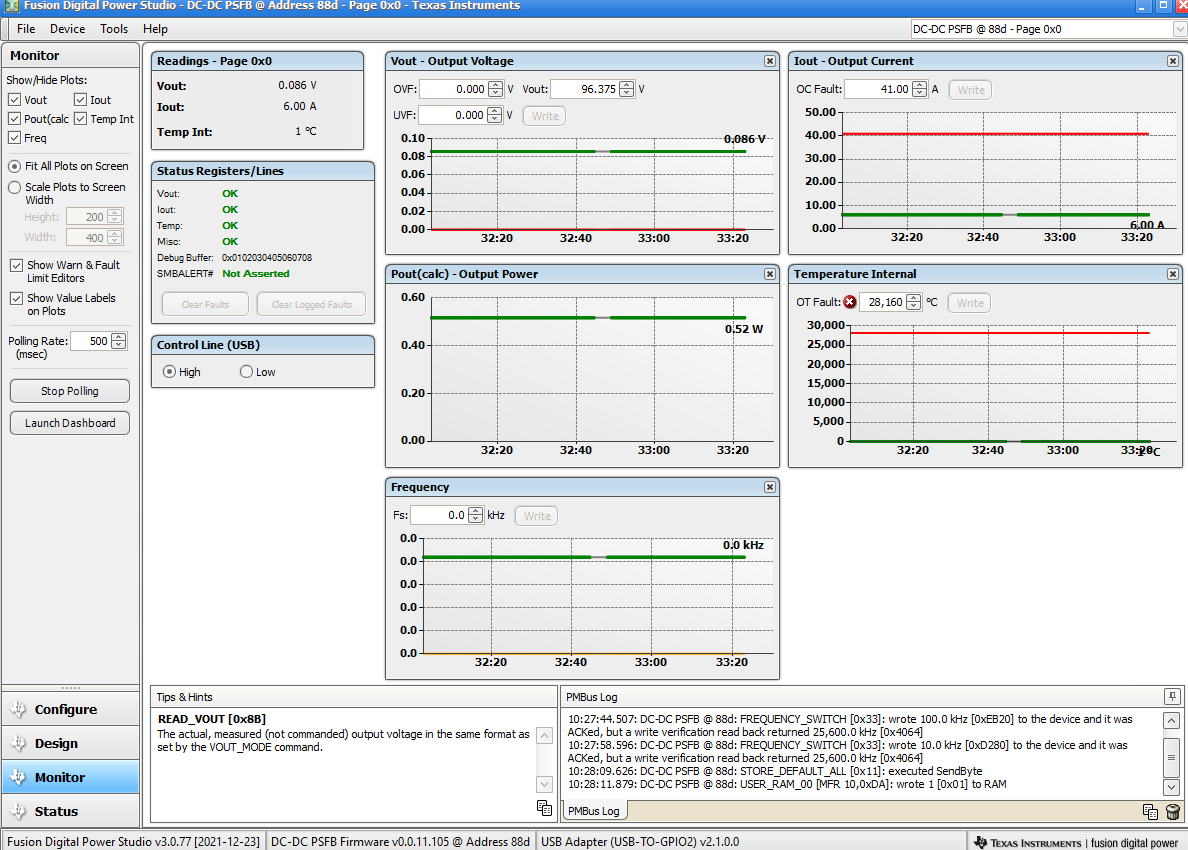
Task: Clear PMBus Log with trash icon
Action: [1172, 812]
